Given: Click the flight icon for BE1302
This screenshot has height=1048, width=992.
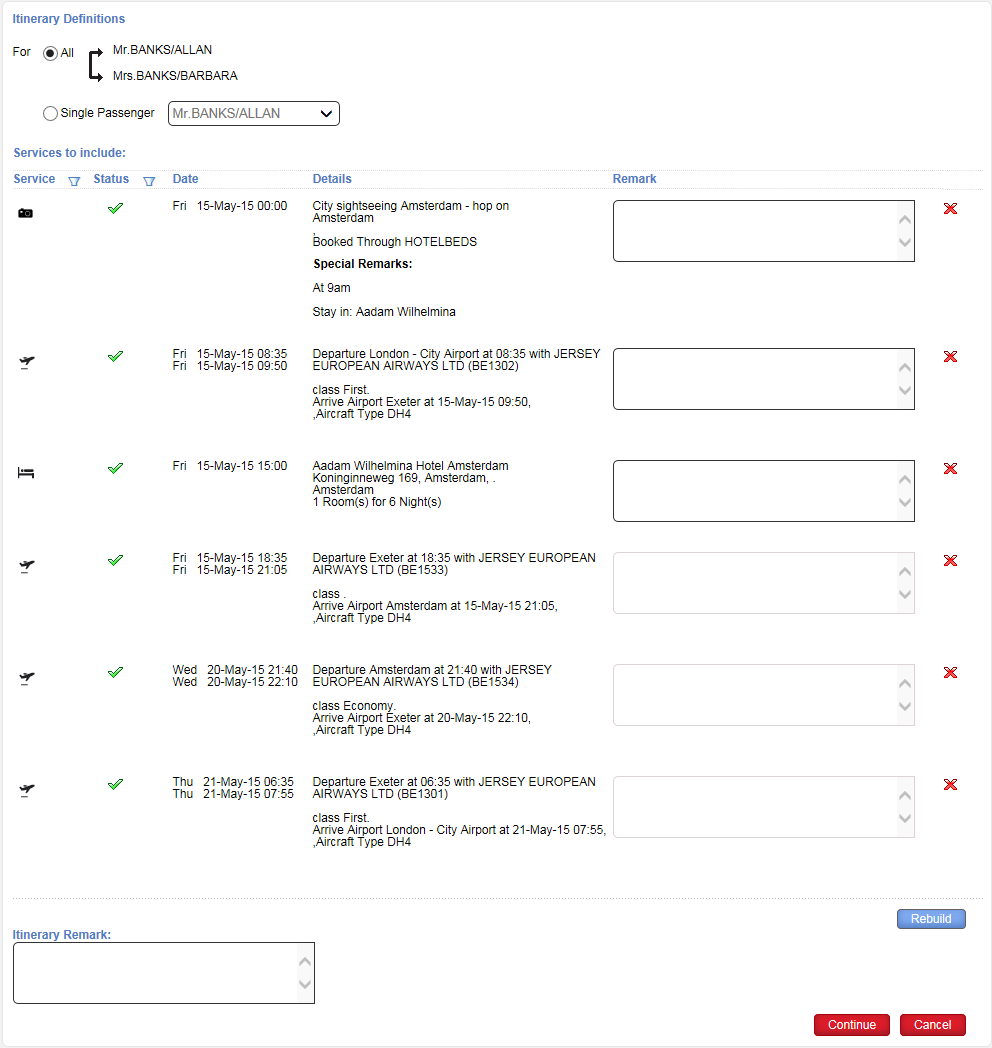Looking at the screenshot, I should [x=27, y=363].
